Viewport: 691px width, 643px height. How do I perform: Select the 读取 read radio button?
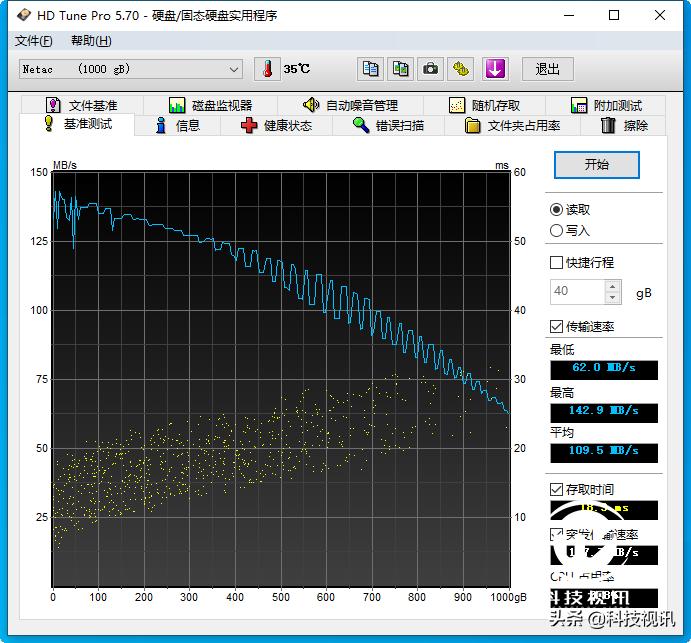pos(557,209)
